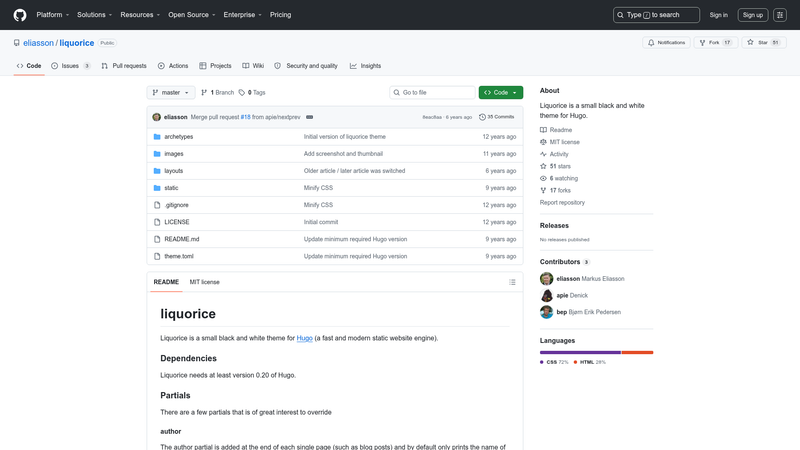Click the Activity pulse icon
Viewport: 800px width, 450px height.
tap(543, 154)
